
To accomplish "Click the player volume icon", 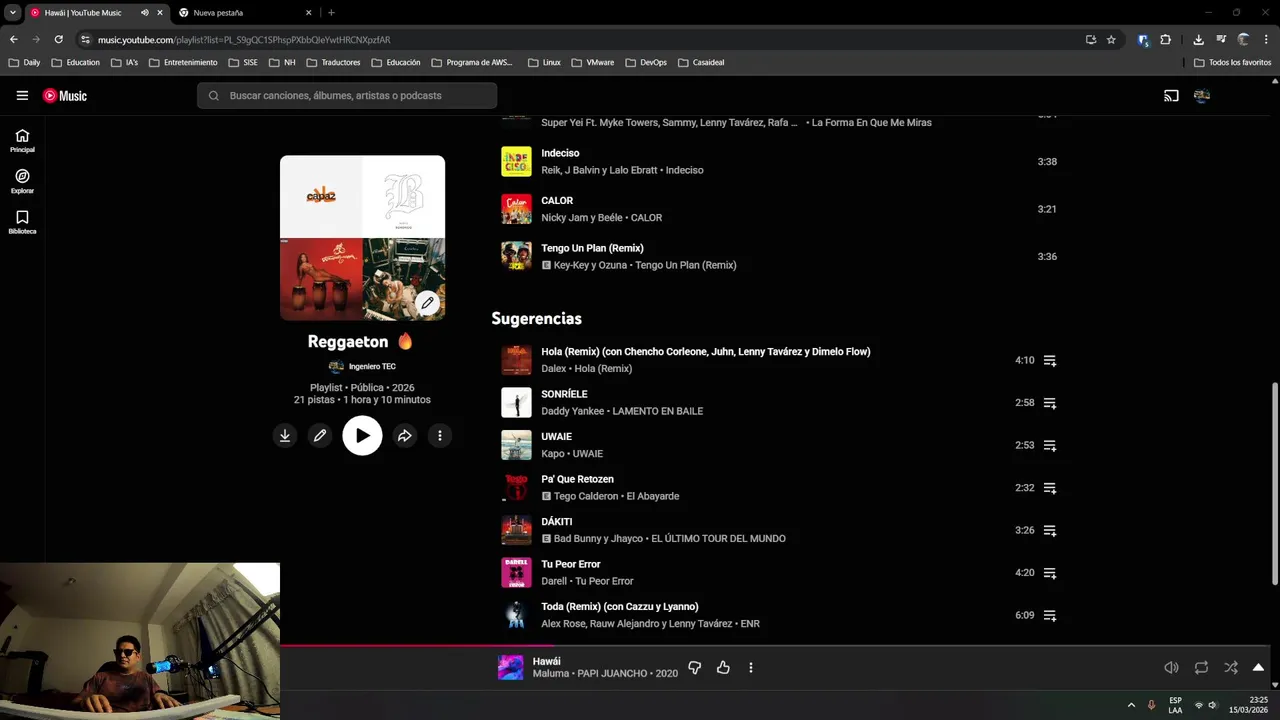I will point(1171,667).
